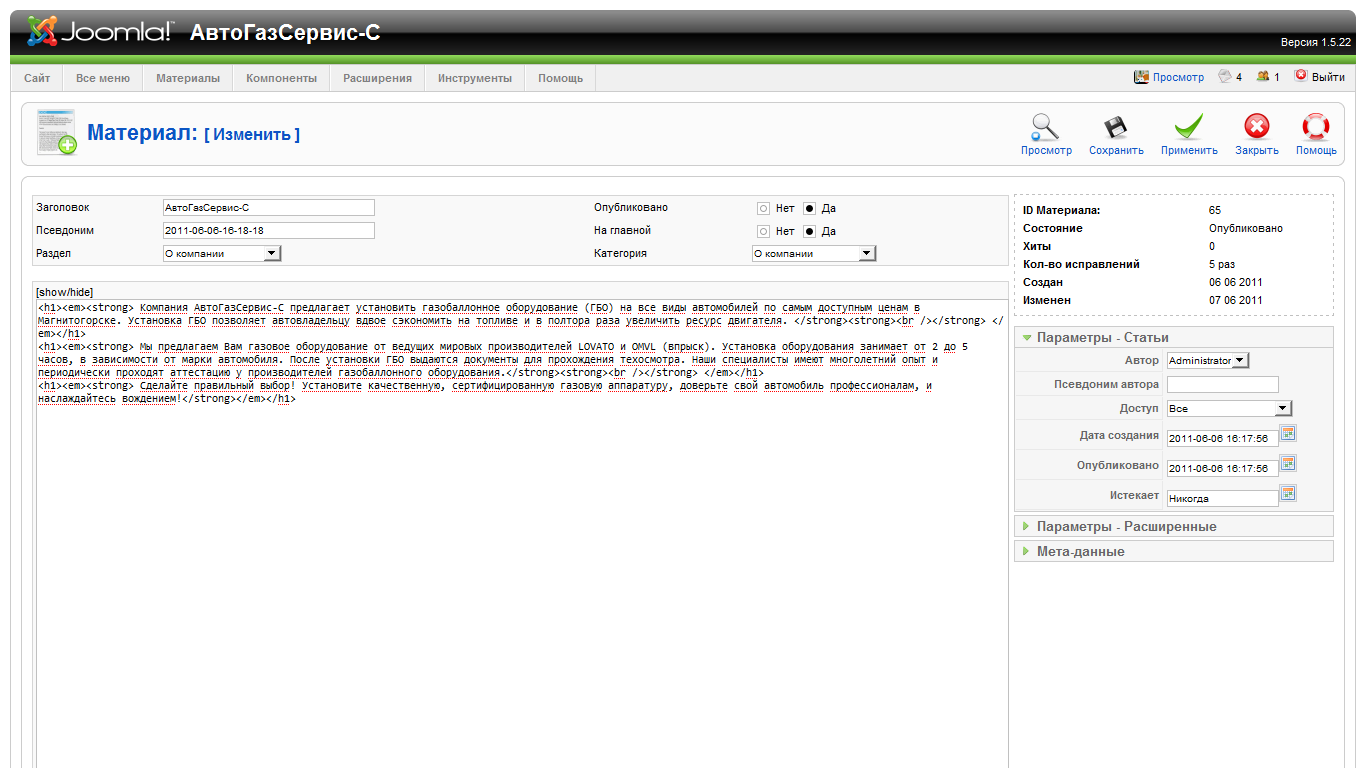Open the Доступ dropdown
The height and width of the screenshot is (768, 1366).
pyautogui.click(x=1229, y=408)
